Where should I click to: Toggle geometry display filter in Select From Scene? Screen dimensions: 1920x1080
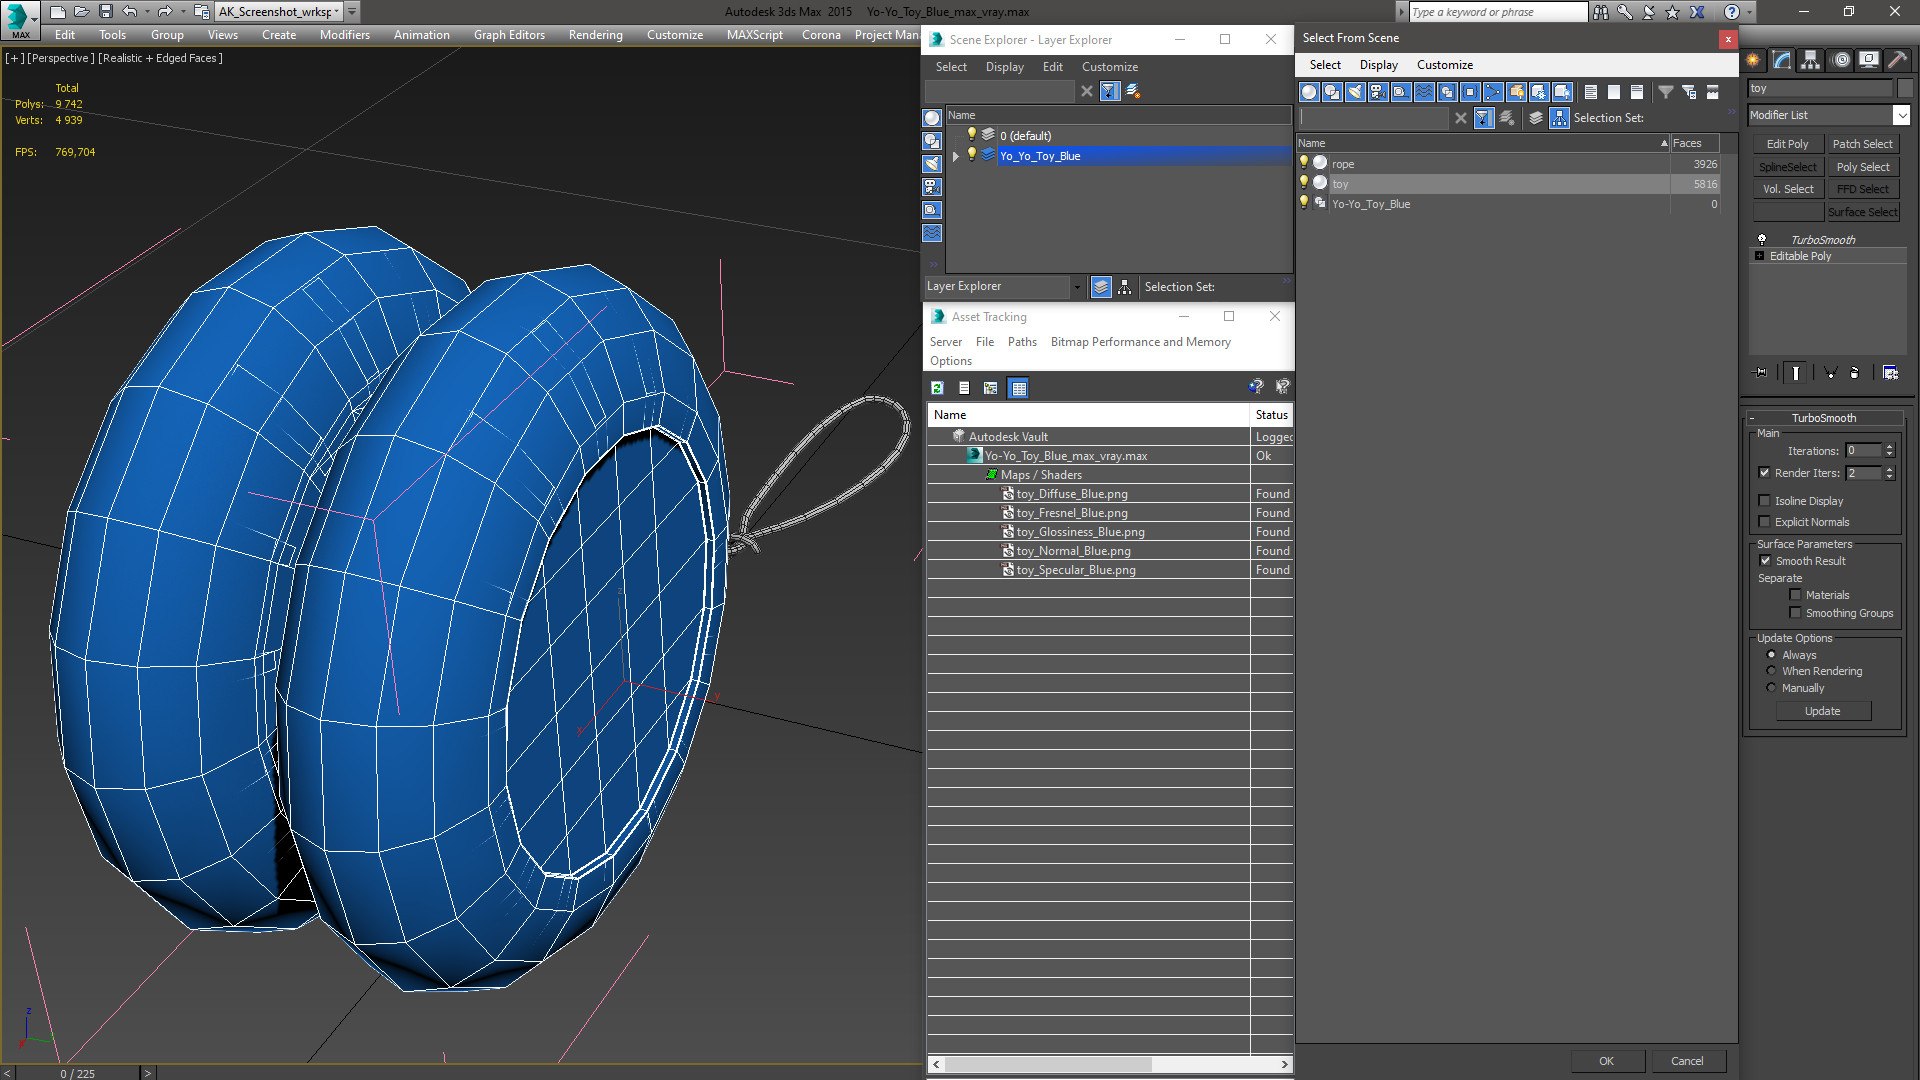tap(1309, 92)
